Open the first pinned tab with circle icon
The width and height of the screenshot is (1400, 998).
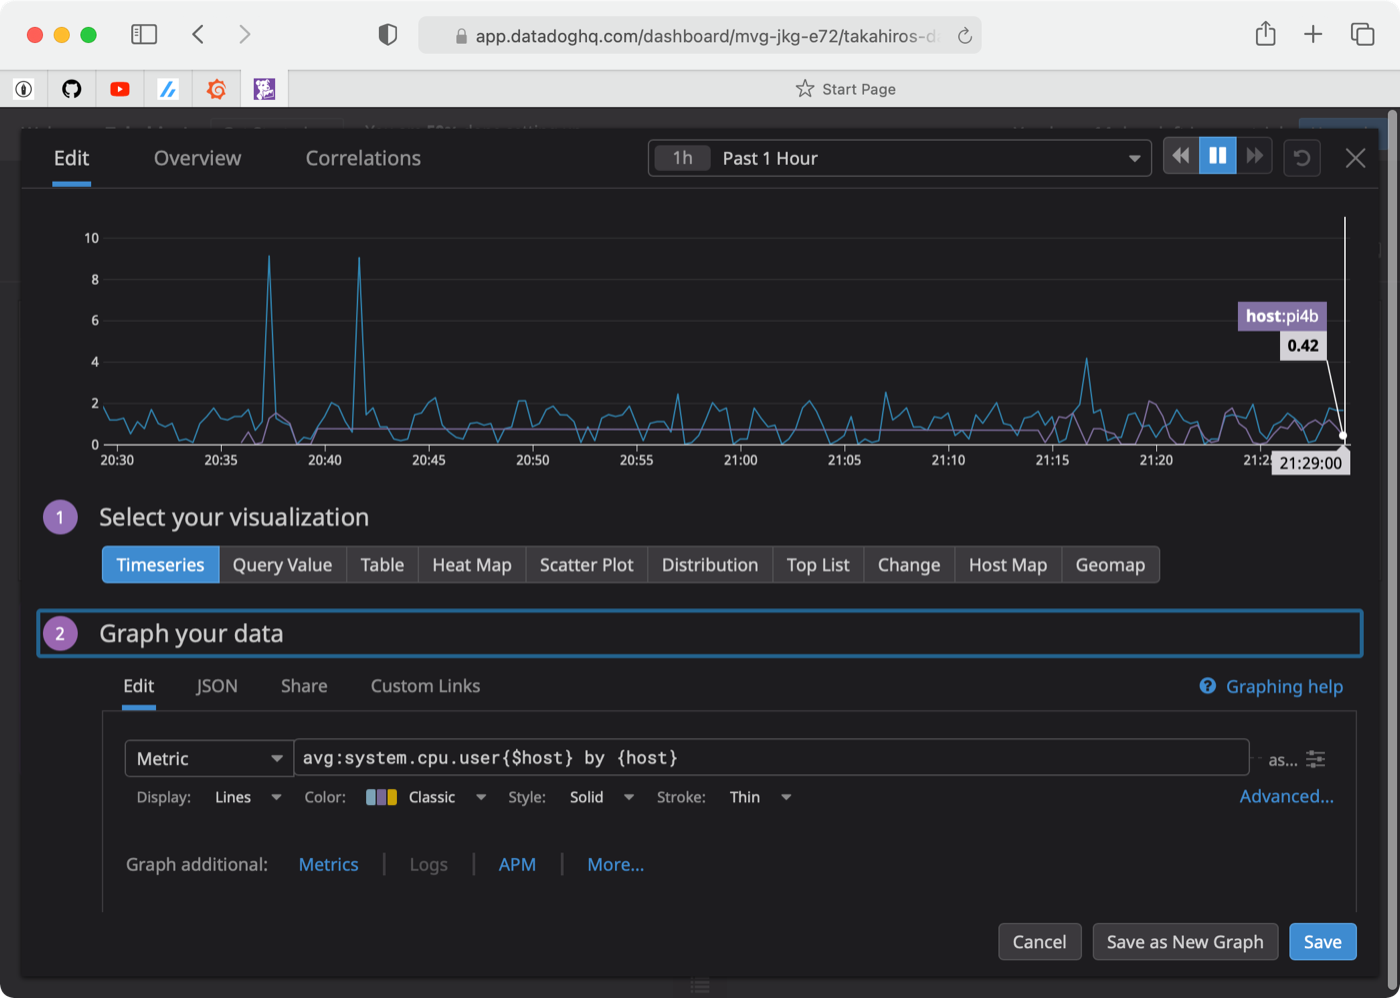point(24,89)
